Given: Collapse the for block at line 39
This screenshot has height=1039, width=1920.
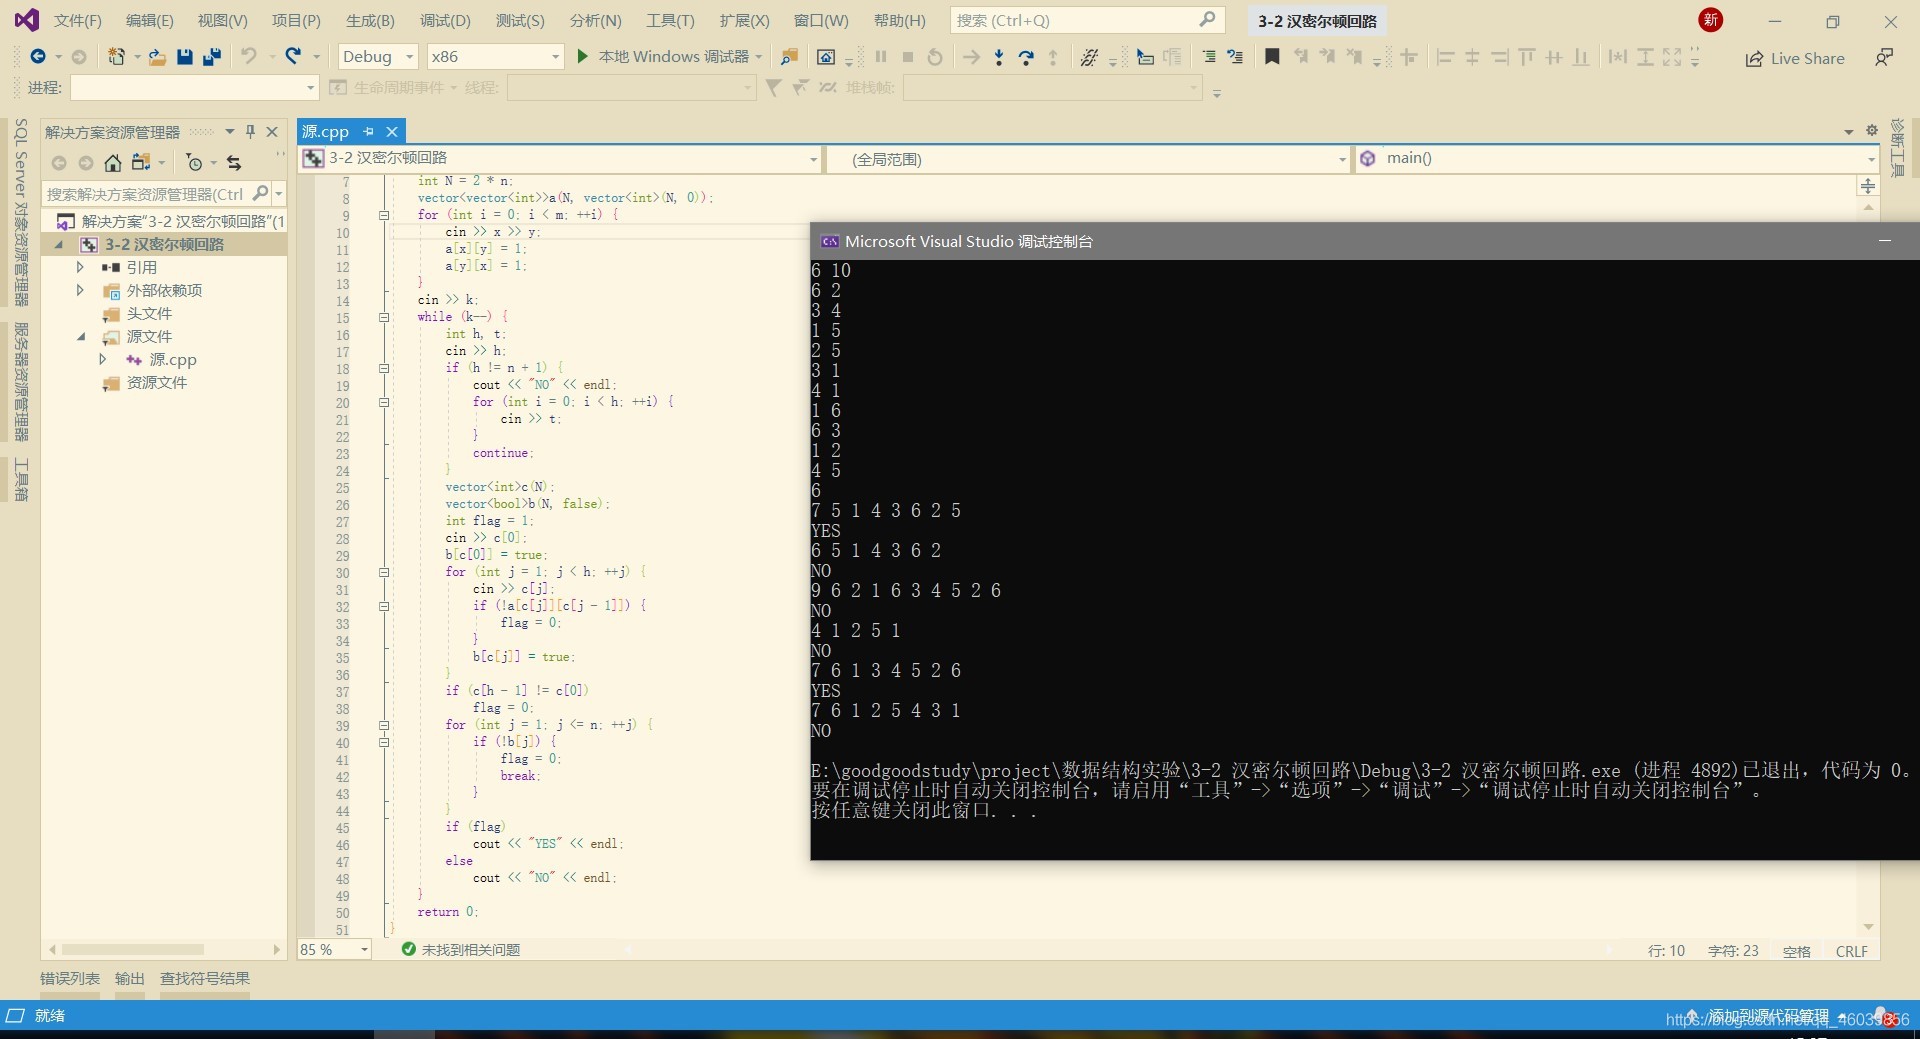Looking at the screenshot, I should (x=383, y=725).
